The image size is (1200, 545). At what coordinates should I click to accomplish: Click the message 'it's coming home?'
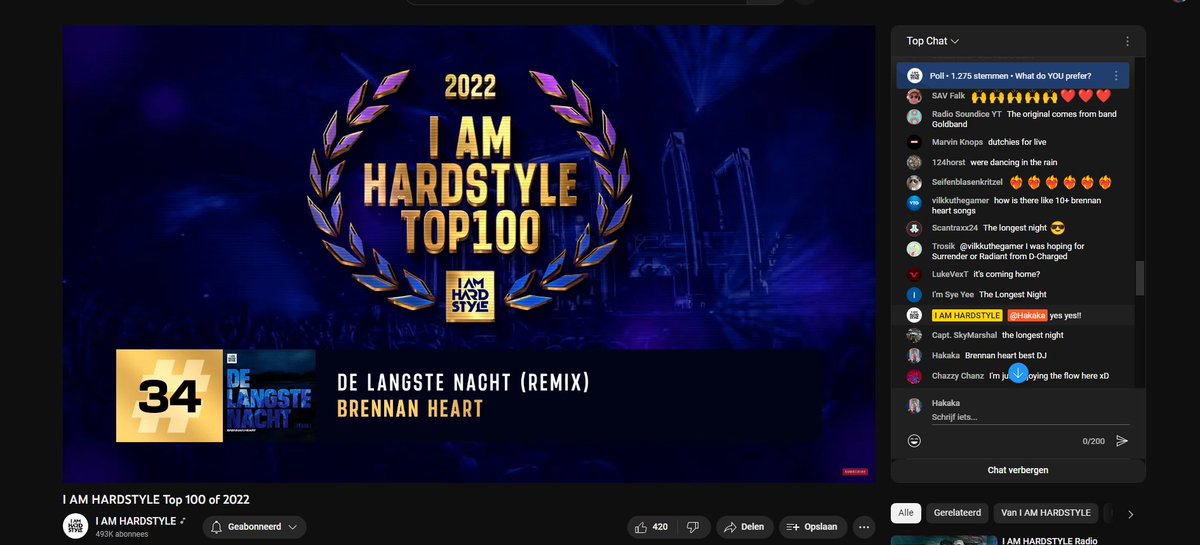(1007, 274)
